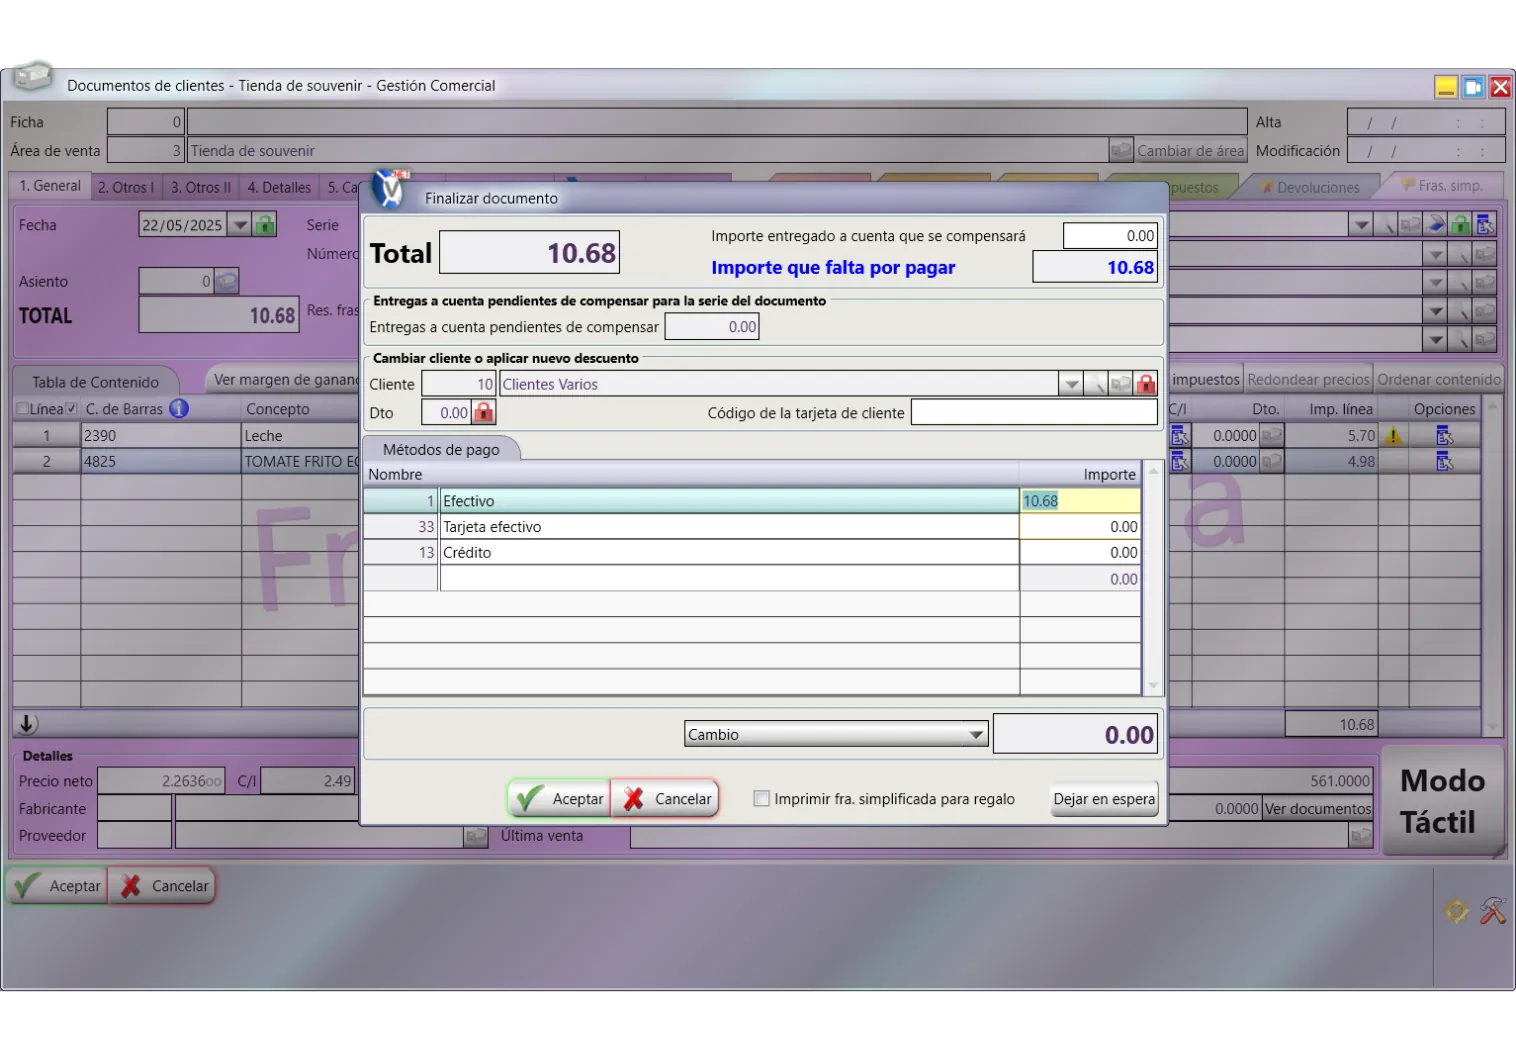Click the yellow warning icon on Leche row
Image resolution: width=1516 pixels, height=1040 pixels.
[1392, 436]
